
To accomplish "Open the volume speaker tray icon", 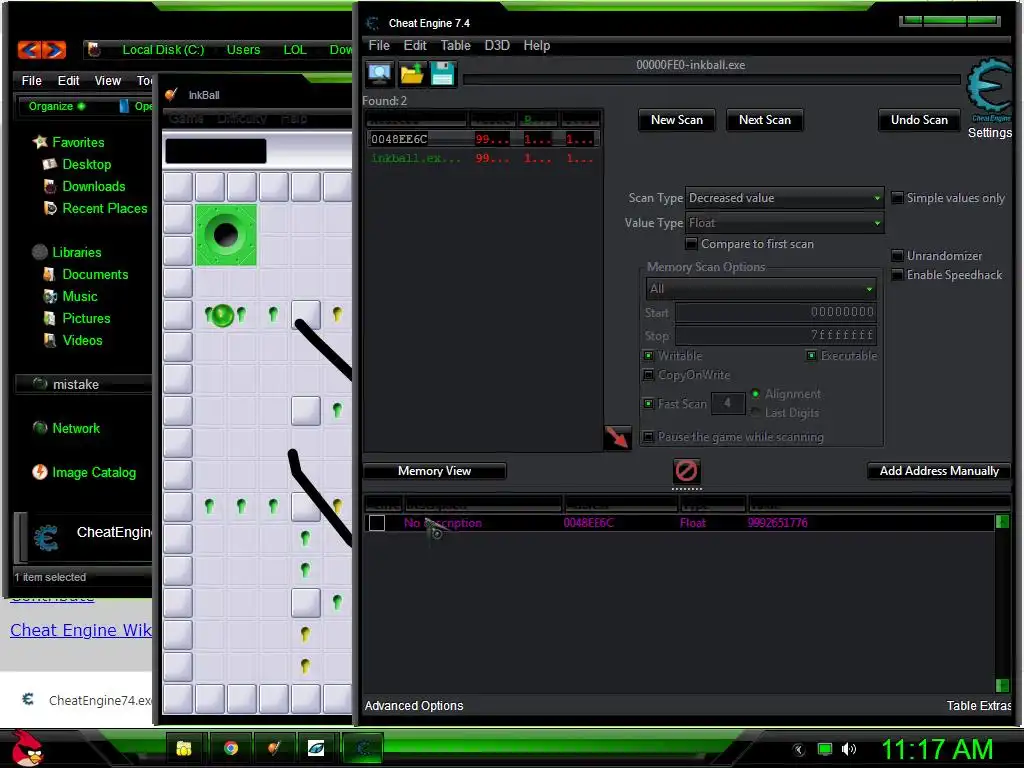I will tap(848, 749).
